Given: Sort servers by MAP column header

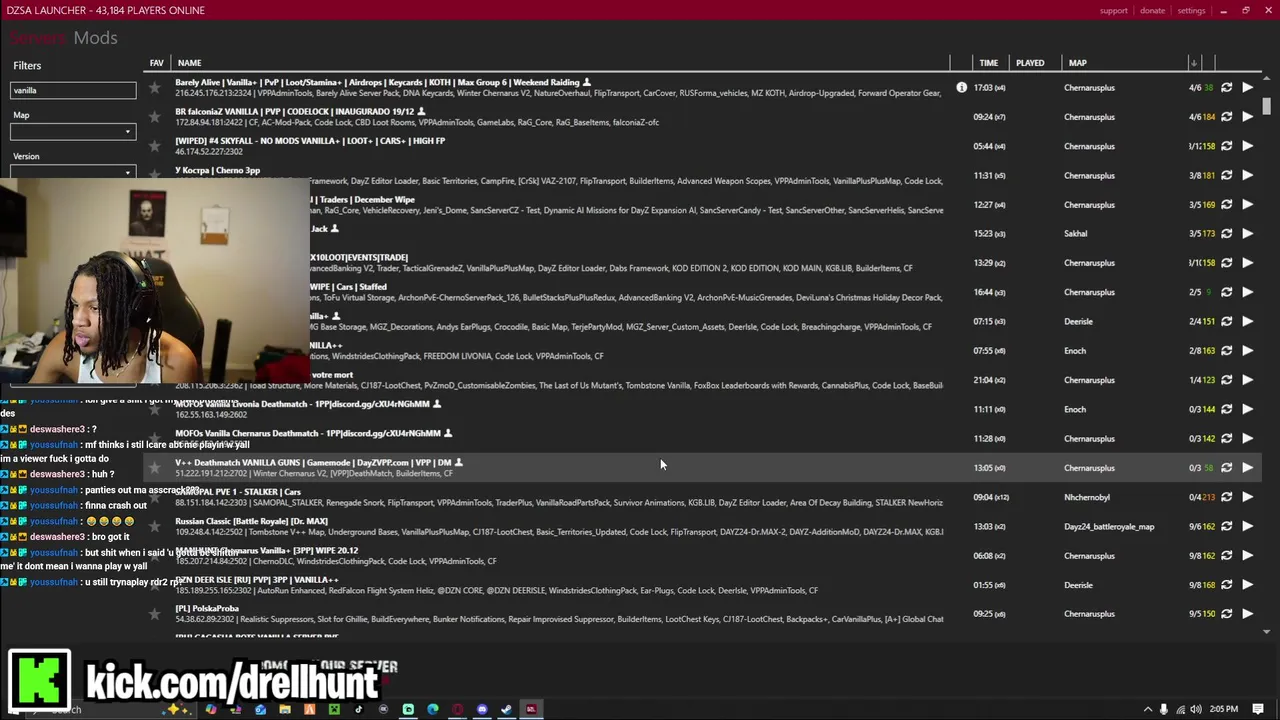Looking at the screenshot, I should point(1077,63).
